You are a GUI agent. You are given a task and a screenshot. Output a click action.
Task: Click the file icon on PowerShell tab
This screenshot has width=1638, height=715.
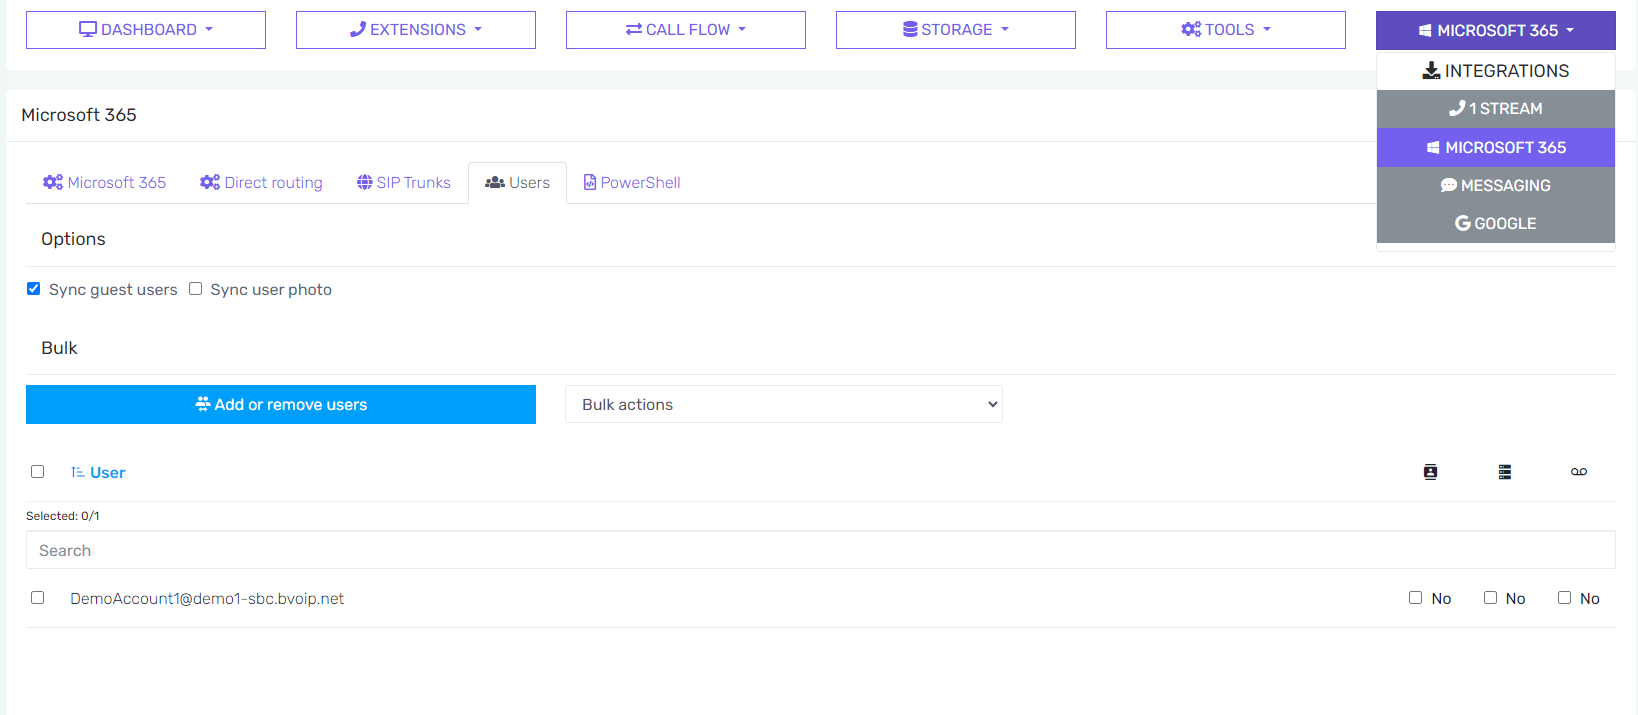pyautogui.click(x=590, y=182)
